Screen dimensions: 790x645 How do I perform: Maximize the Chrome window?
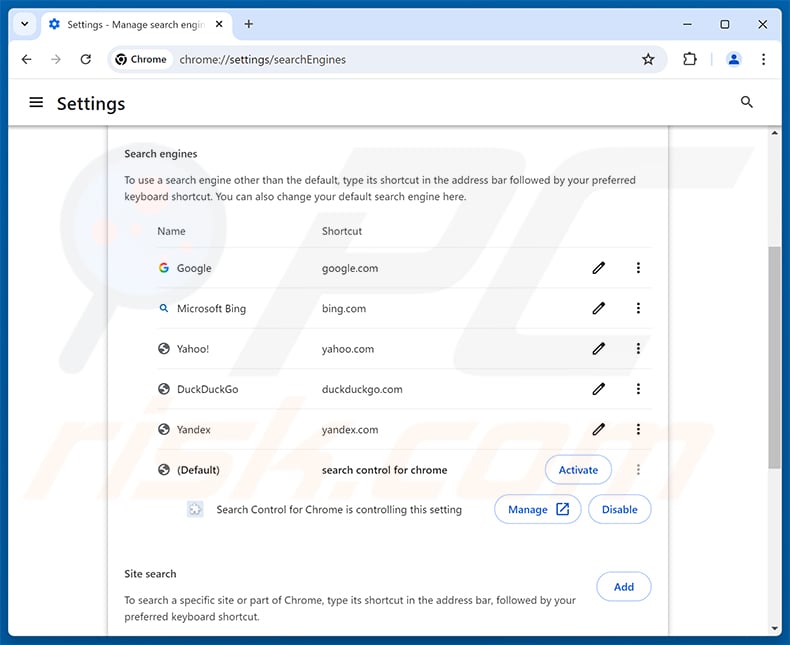[725, 24]
